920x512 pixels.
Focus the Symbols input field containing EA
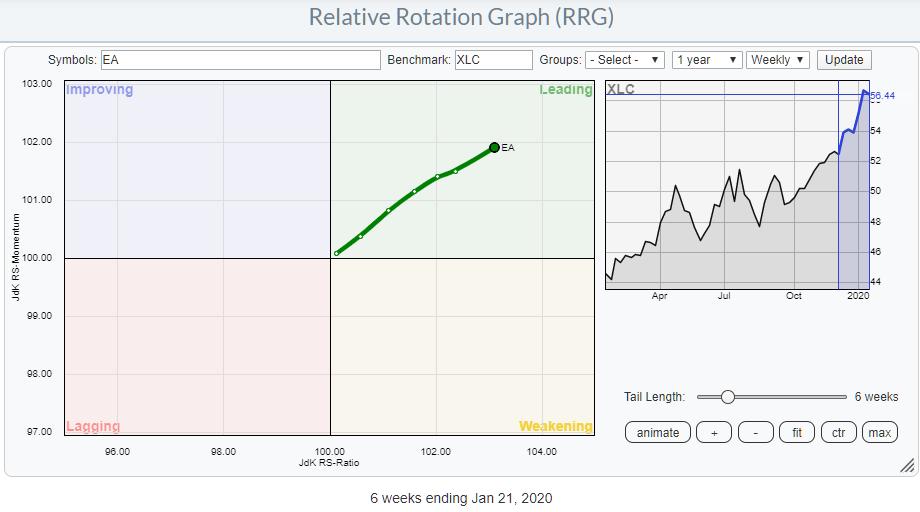click(240, 60)
